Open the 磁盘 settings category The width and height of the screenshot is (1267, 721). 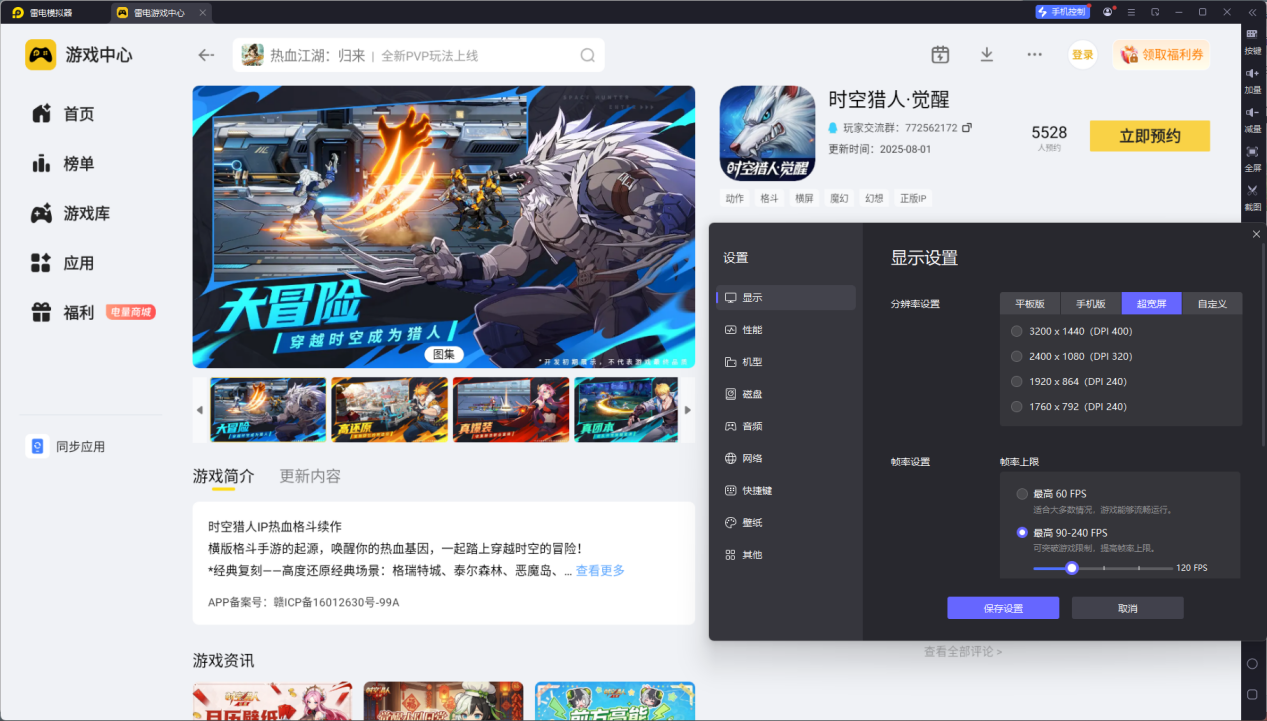point(786,394)
